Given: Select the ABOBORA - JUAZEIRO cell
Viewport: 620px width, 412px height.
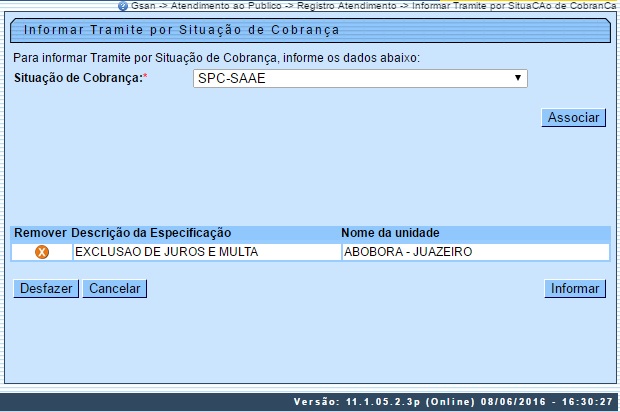Looking at the screenshot, I should [476, 252].
